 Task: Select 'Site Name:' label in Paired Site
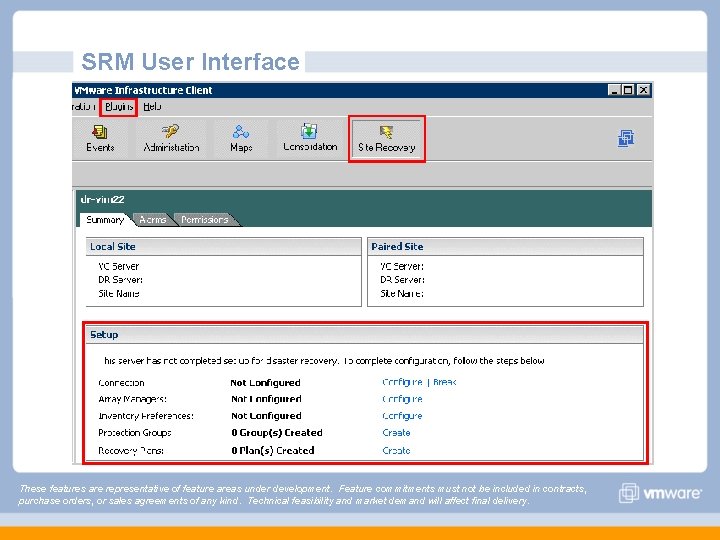click(402, 293)
